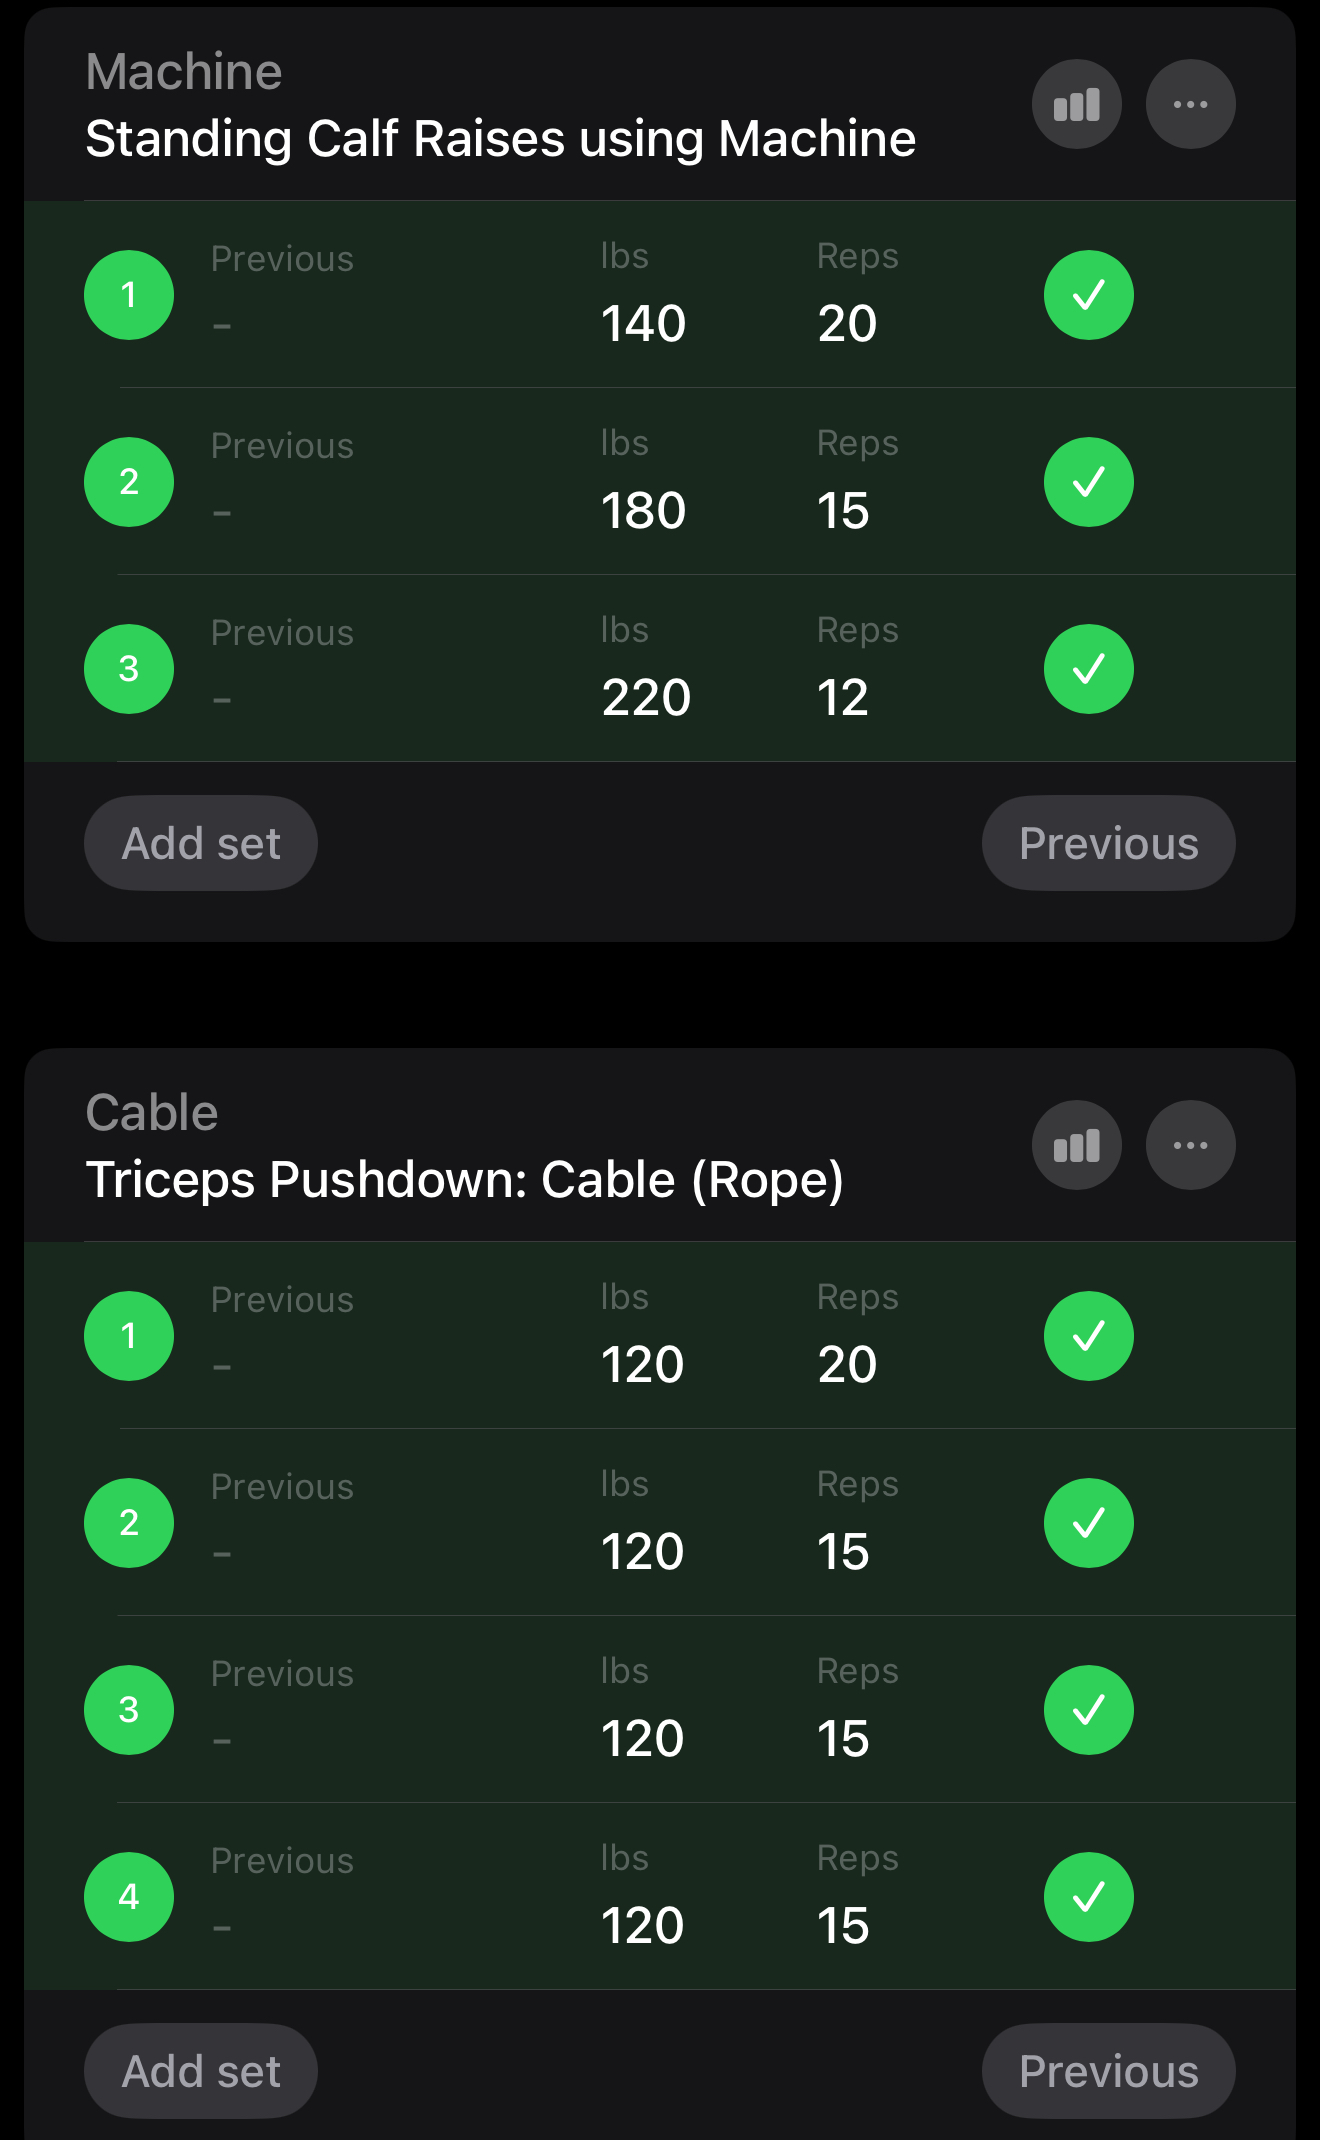The image size is (1320, 2140).
Task: Edit the 140 lbs weight field
Action: pos(643,323)
